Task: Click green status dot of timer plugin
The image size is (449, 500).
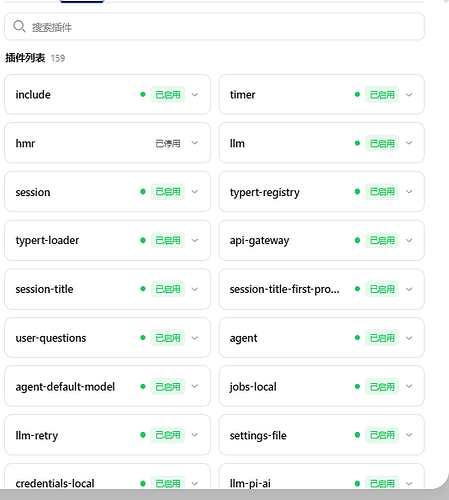Action: [357, 94]
